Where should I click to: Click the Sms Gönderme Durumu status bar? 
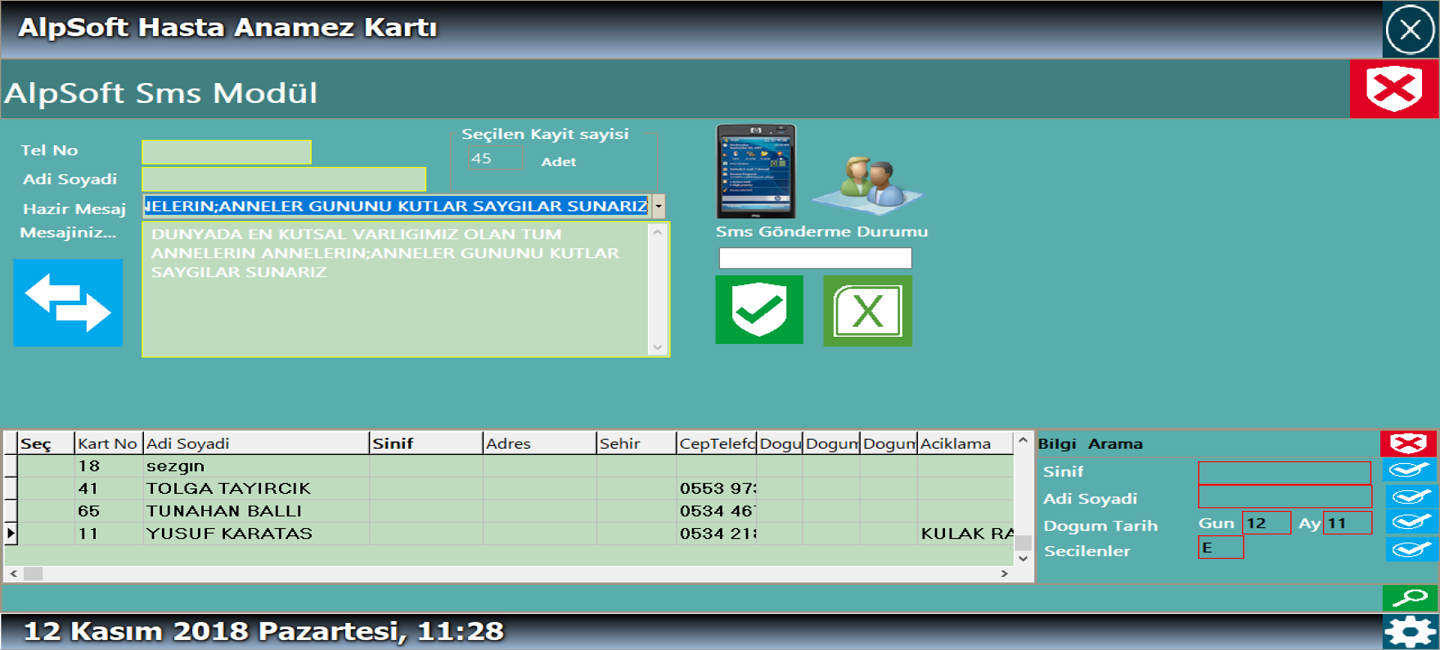point(815,258)
